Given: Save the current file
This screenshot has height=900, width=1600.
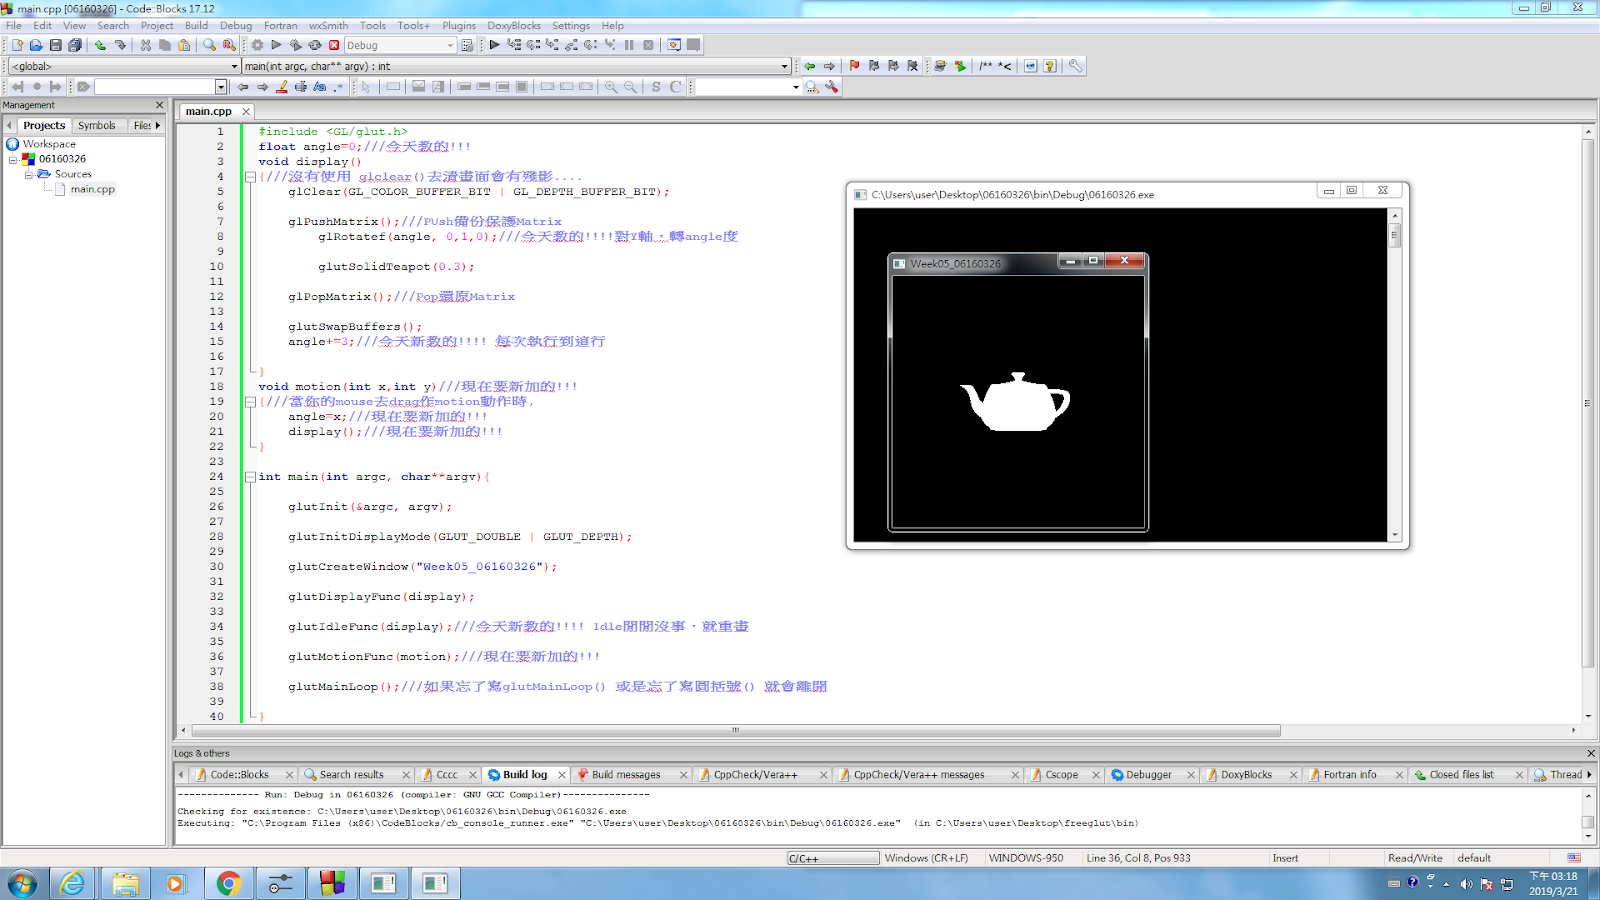Looking at the screenshot, I should (x=56, y=45).
